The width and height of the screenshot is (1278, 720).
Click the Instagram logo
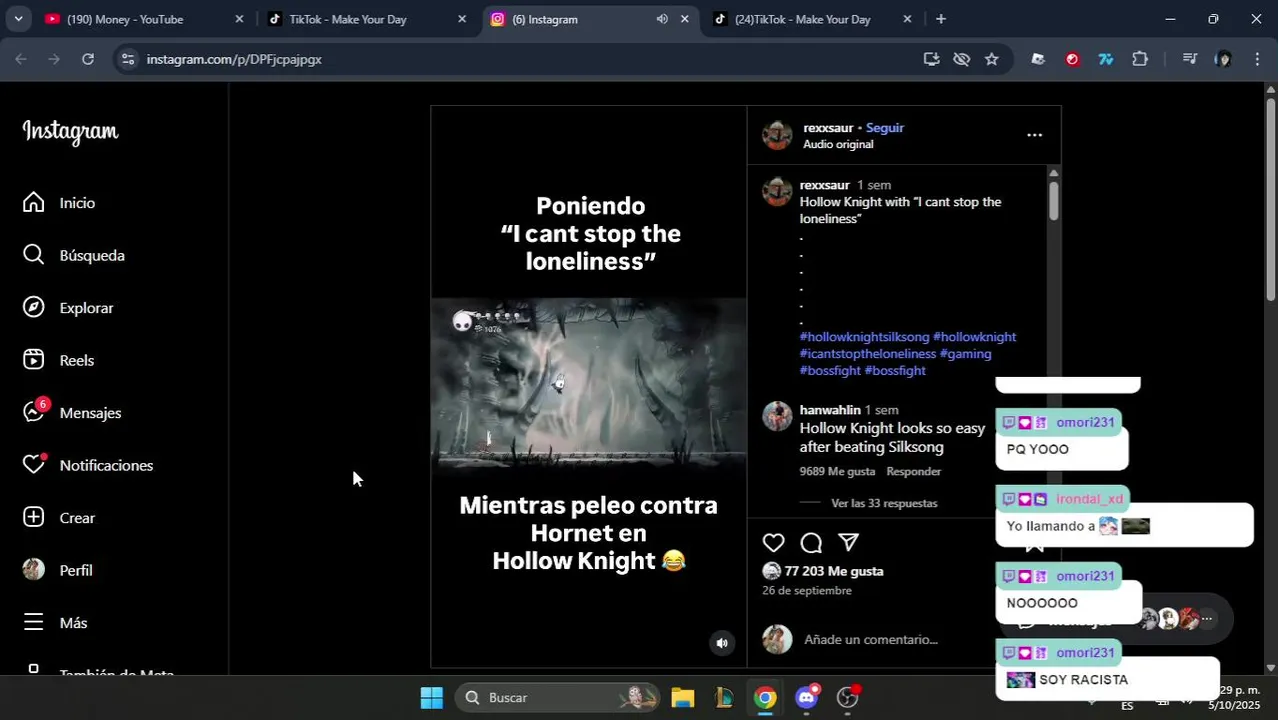70,131
